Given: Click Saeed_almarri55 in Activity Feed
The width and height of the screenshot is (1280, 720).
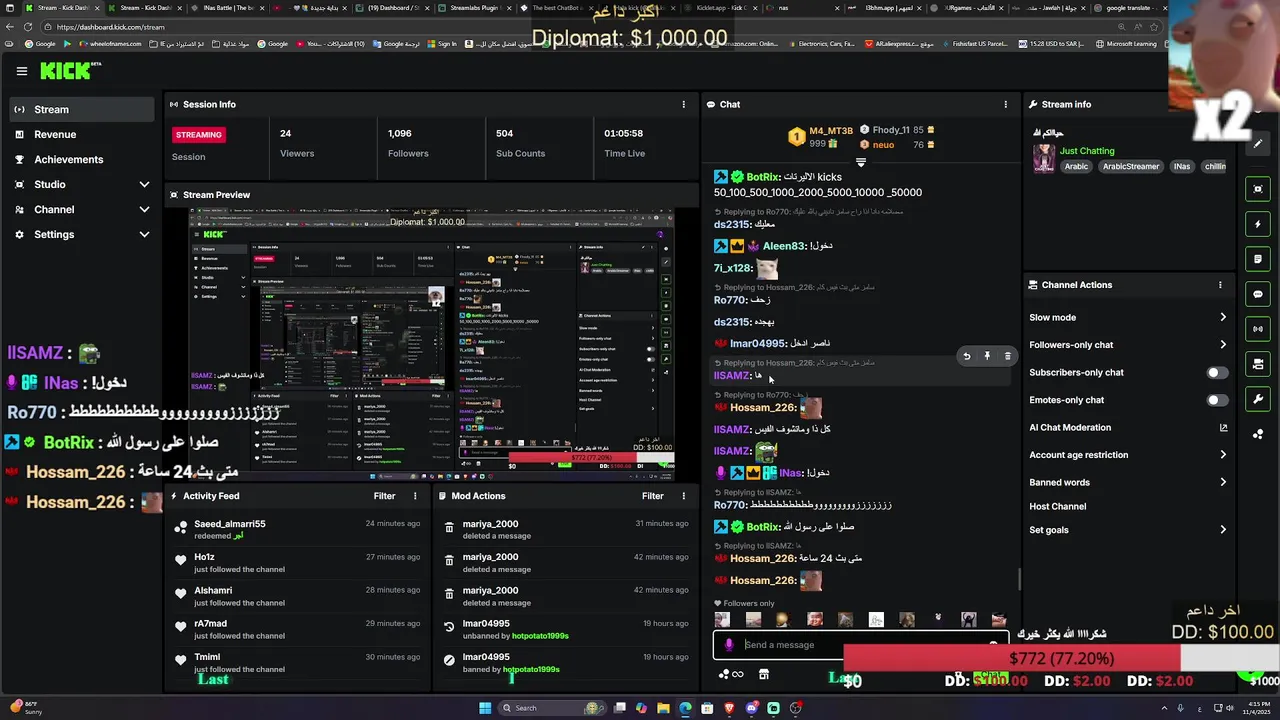Looking at the screenshot, I should (x=230, y=524).
